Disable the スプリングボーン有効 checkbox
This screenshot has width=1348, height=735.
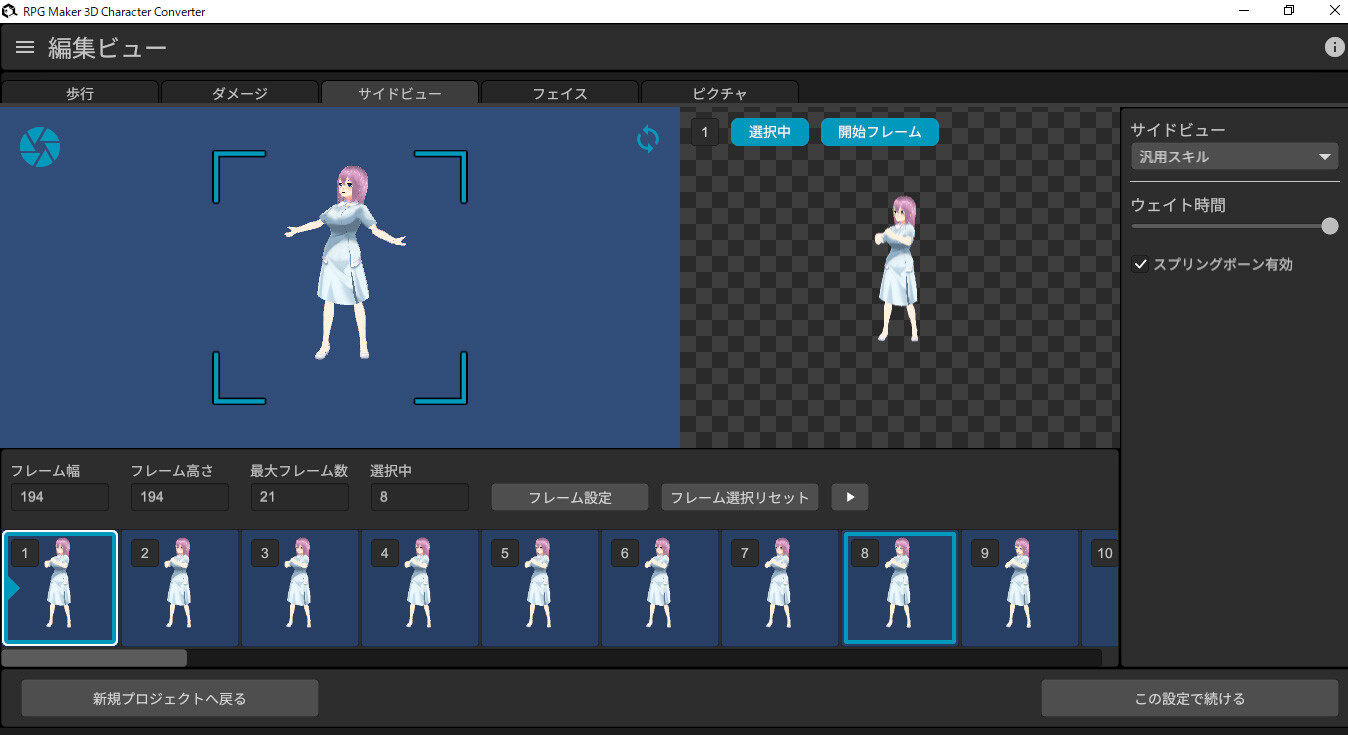pos(1140,264)
